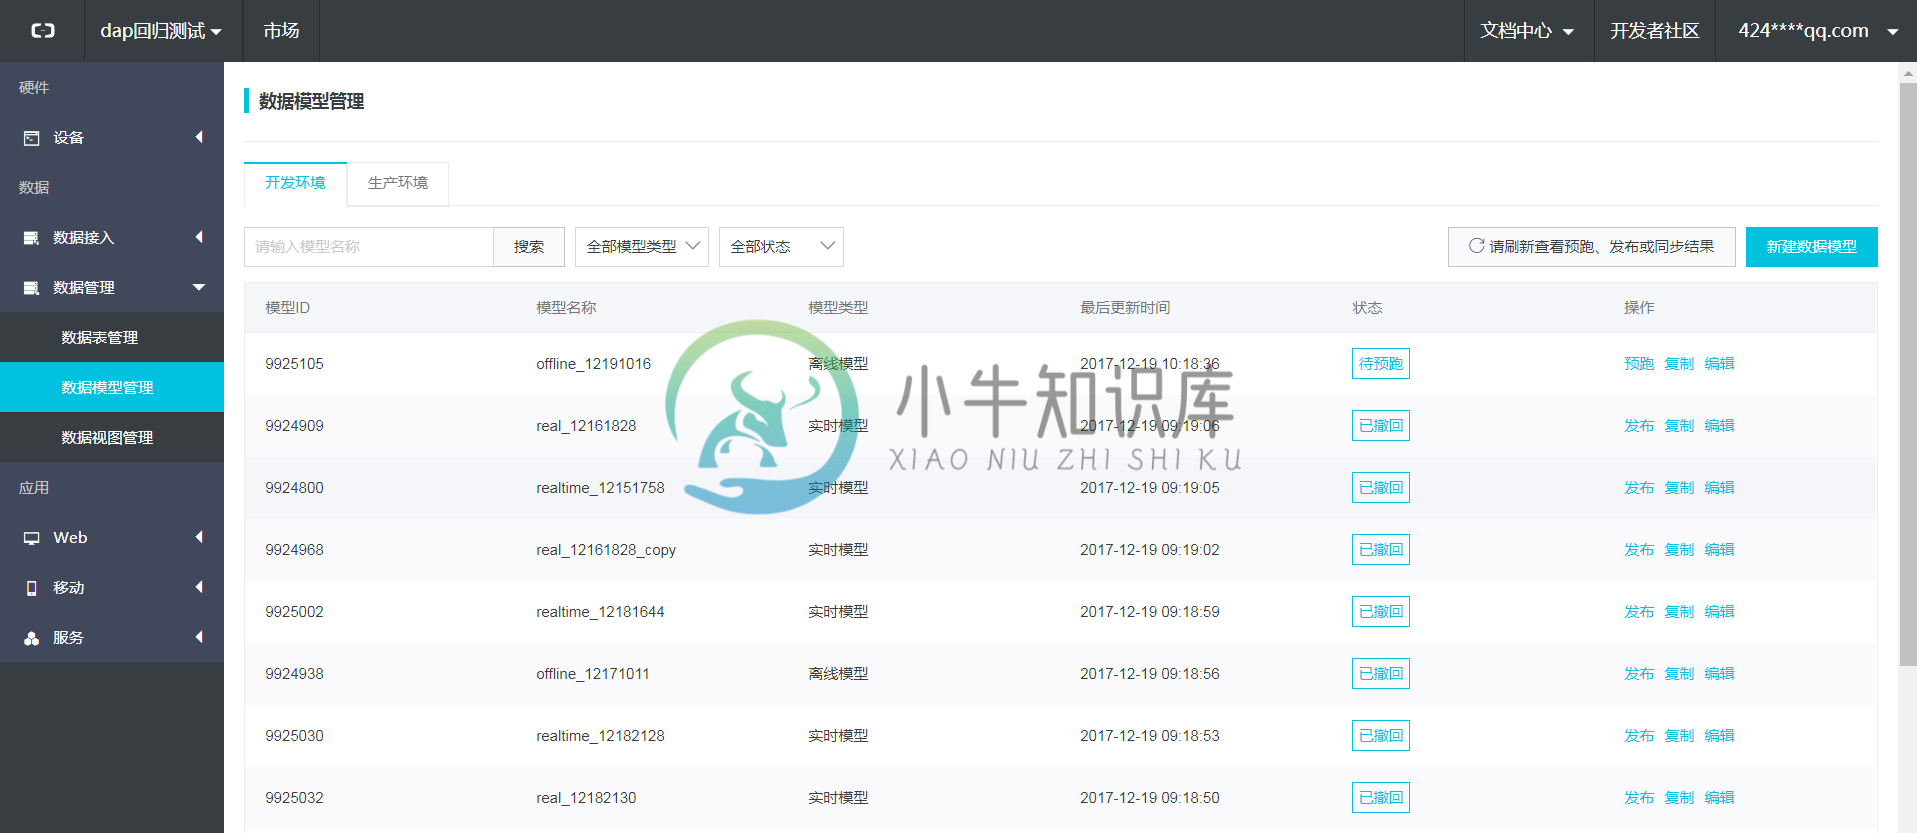Open 开发者社区 in the top navigation

(1655, 31)
